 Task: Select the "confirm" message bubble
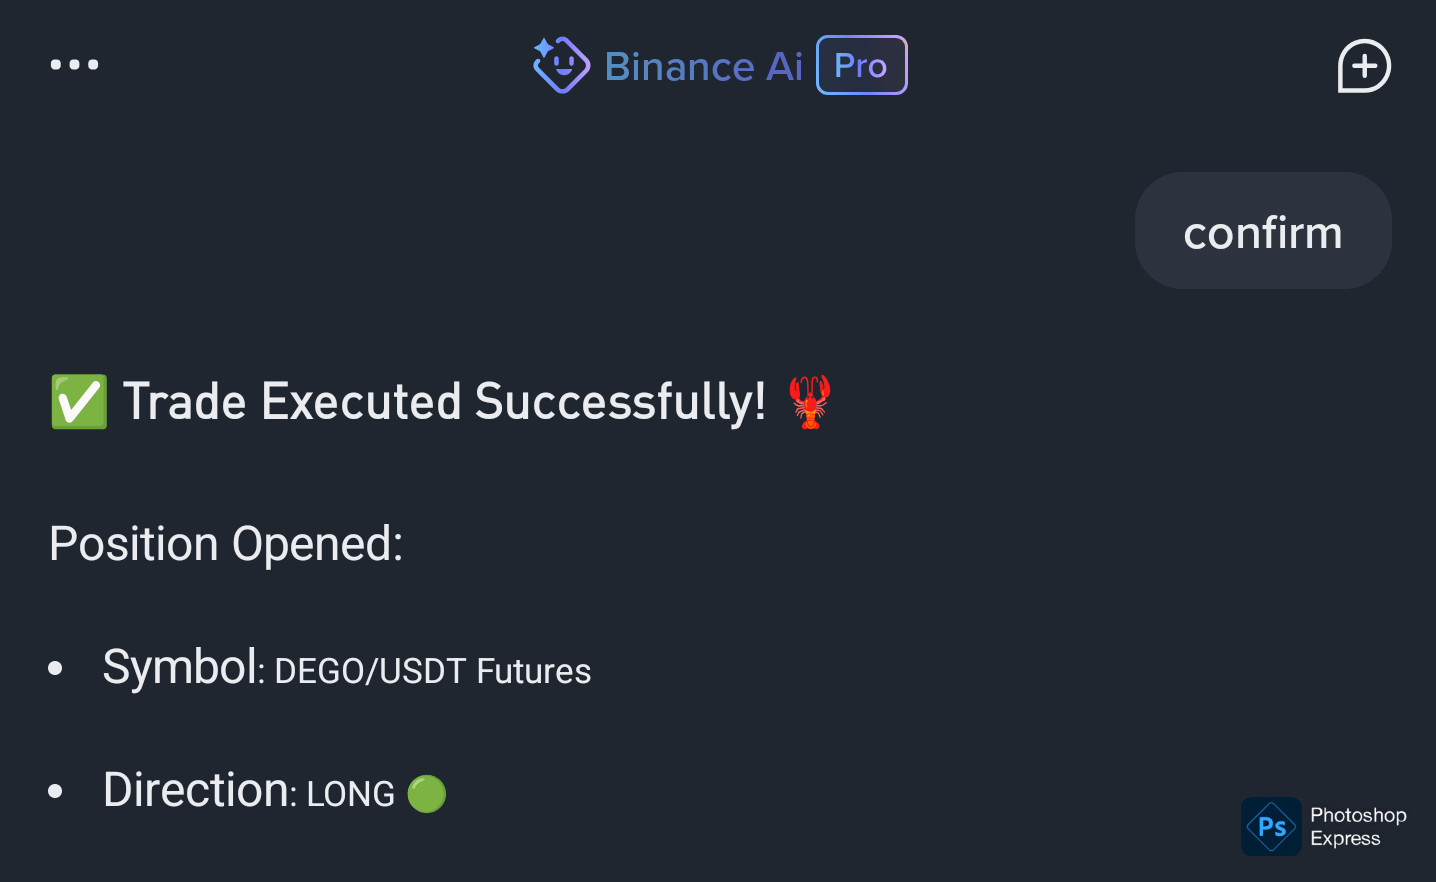point(1262,231)
